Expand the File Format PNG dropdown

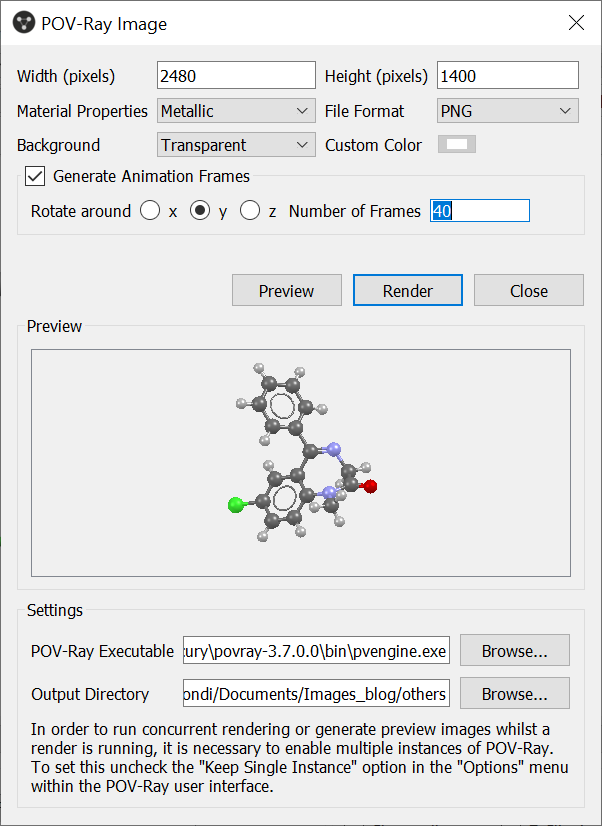click(x=508, y=111)
